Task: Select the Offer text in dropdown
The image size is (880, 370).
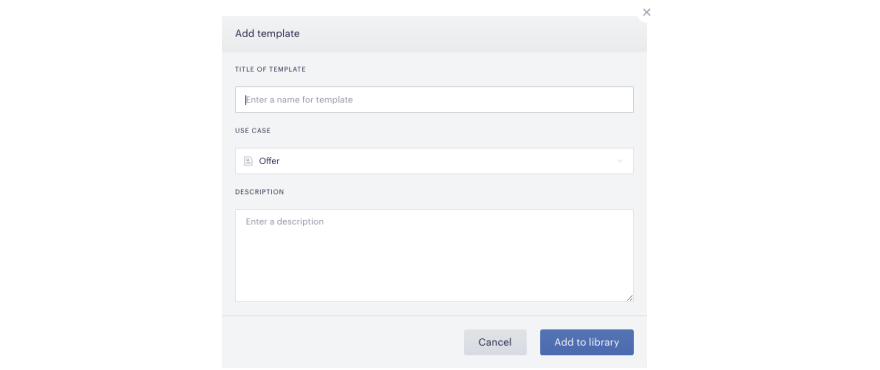Action: (x=269, y=161)
